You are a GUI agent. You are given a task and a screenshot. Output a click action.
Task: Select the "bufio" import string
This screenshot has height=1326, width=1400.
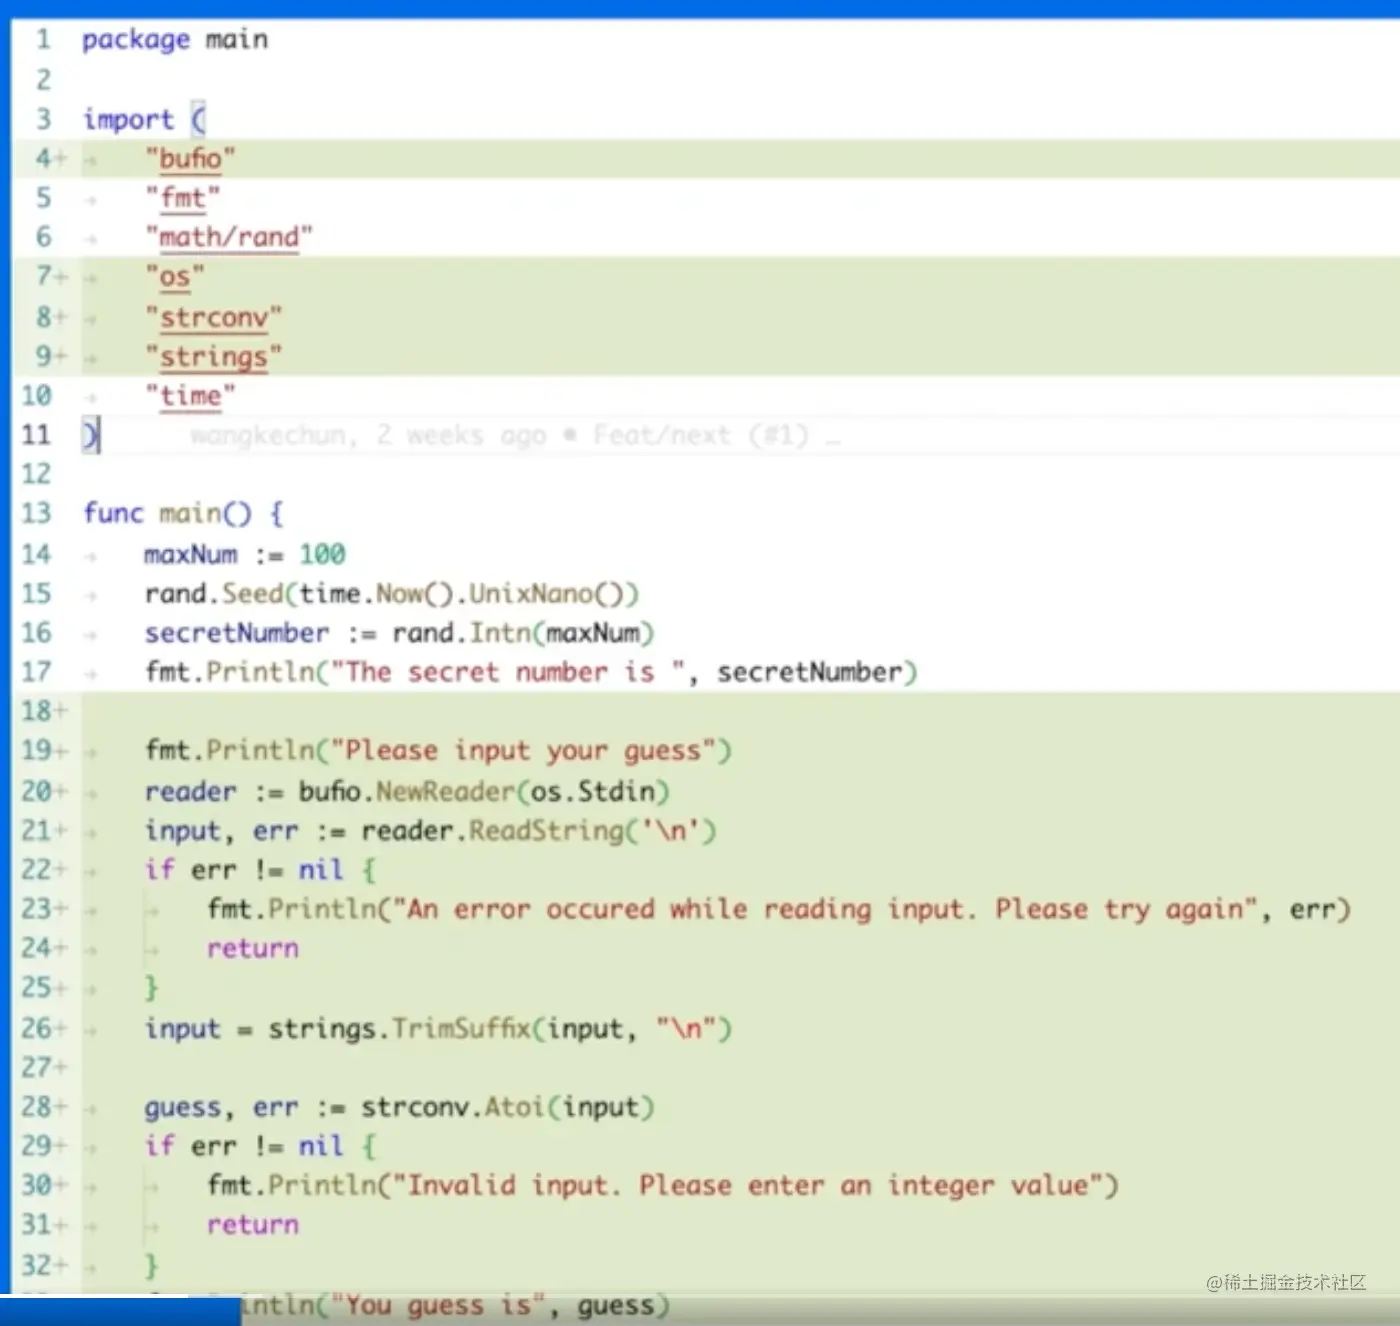(x=190, y=159)
